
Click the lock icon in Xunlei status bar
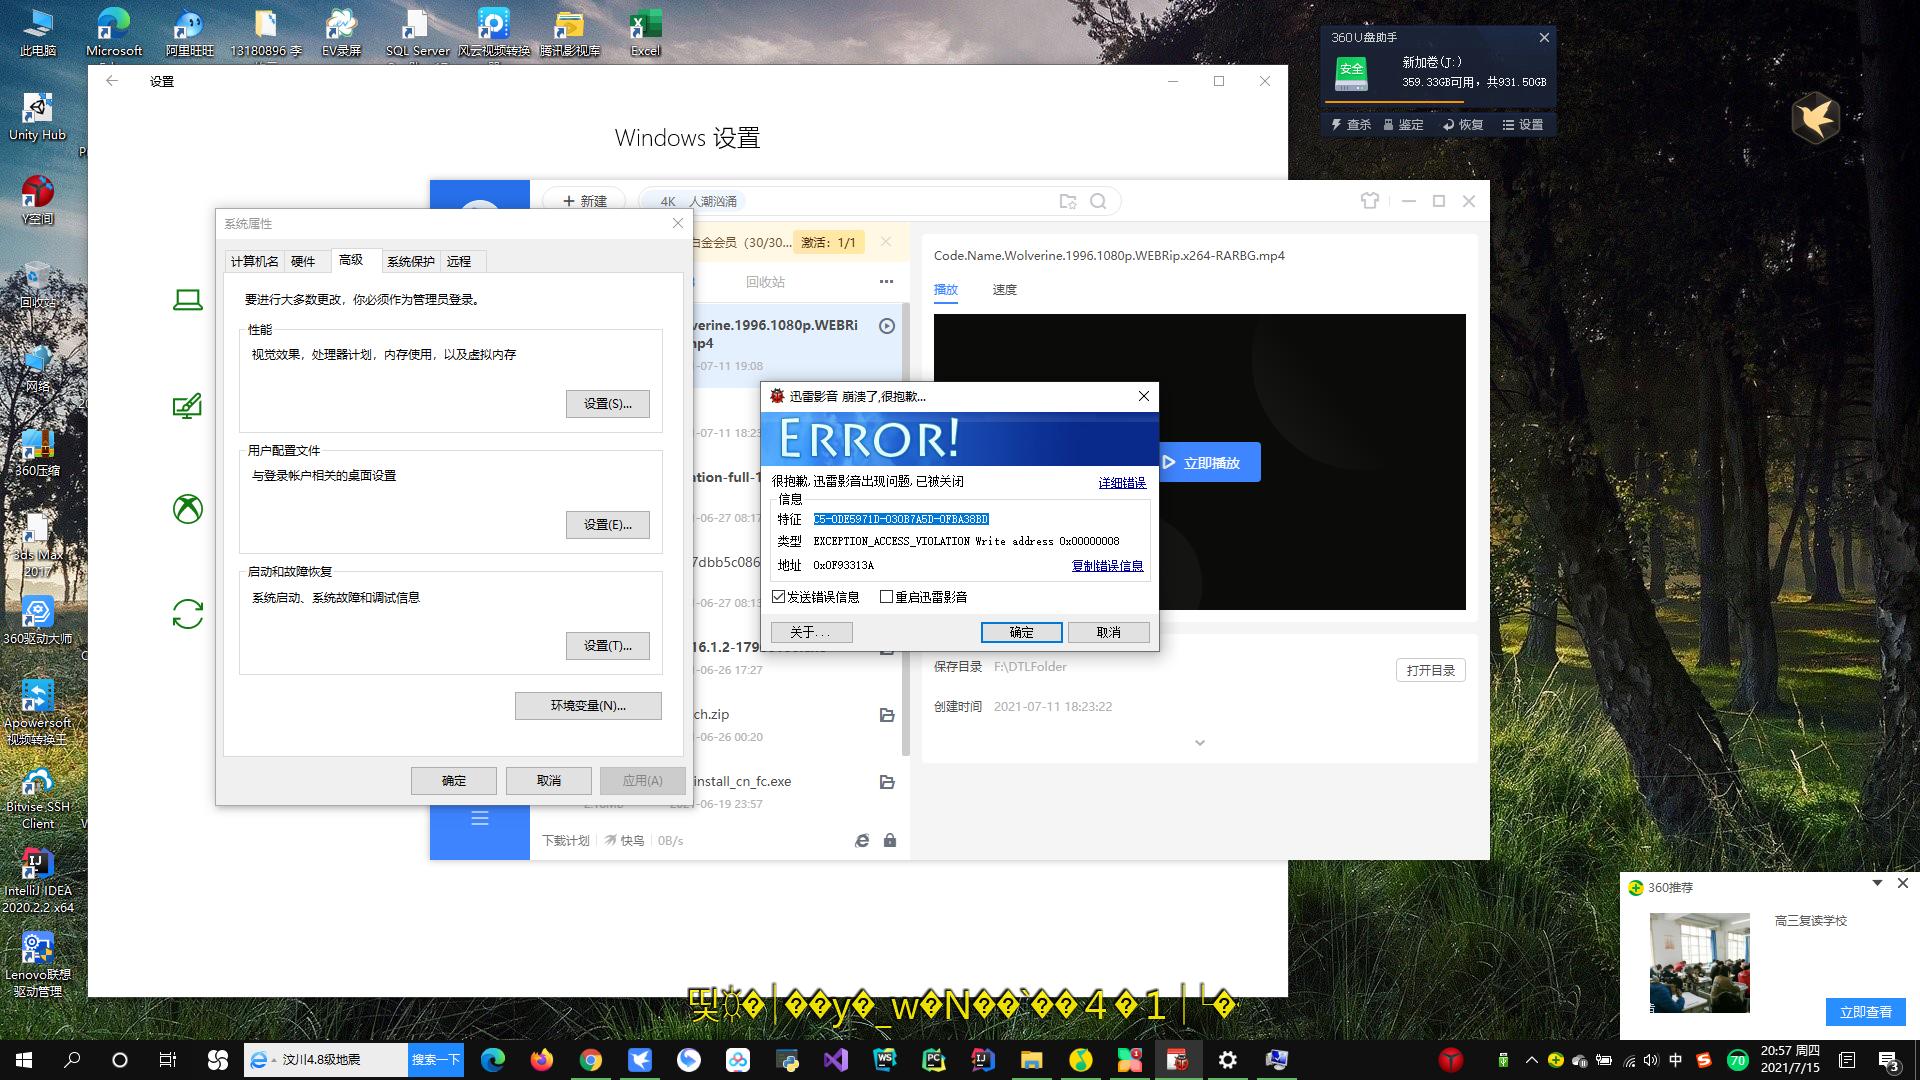click(890, 841)
